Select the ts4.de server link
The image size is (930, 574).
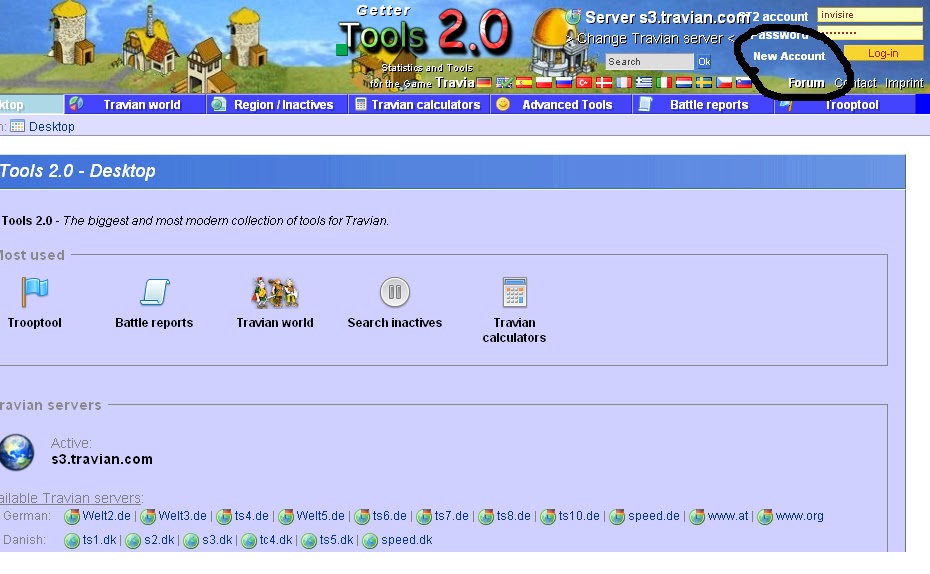click(251, 516)
